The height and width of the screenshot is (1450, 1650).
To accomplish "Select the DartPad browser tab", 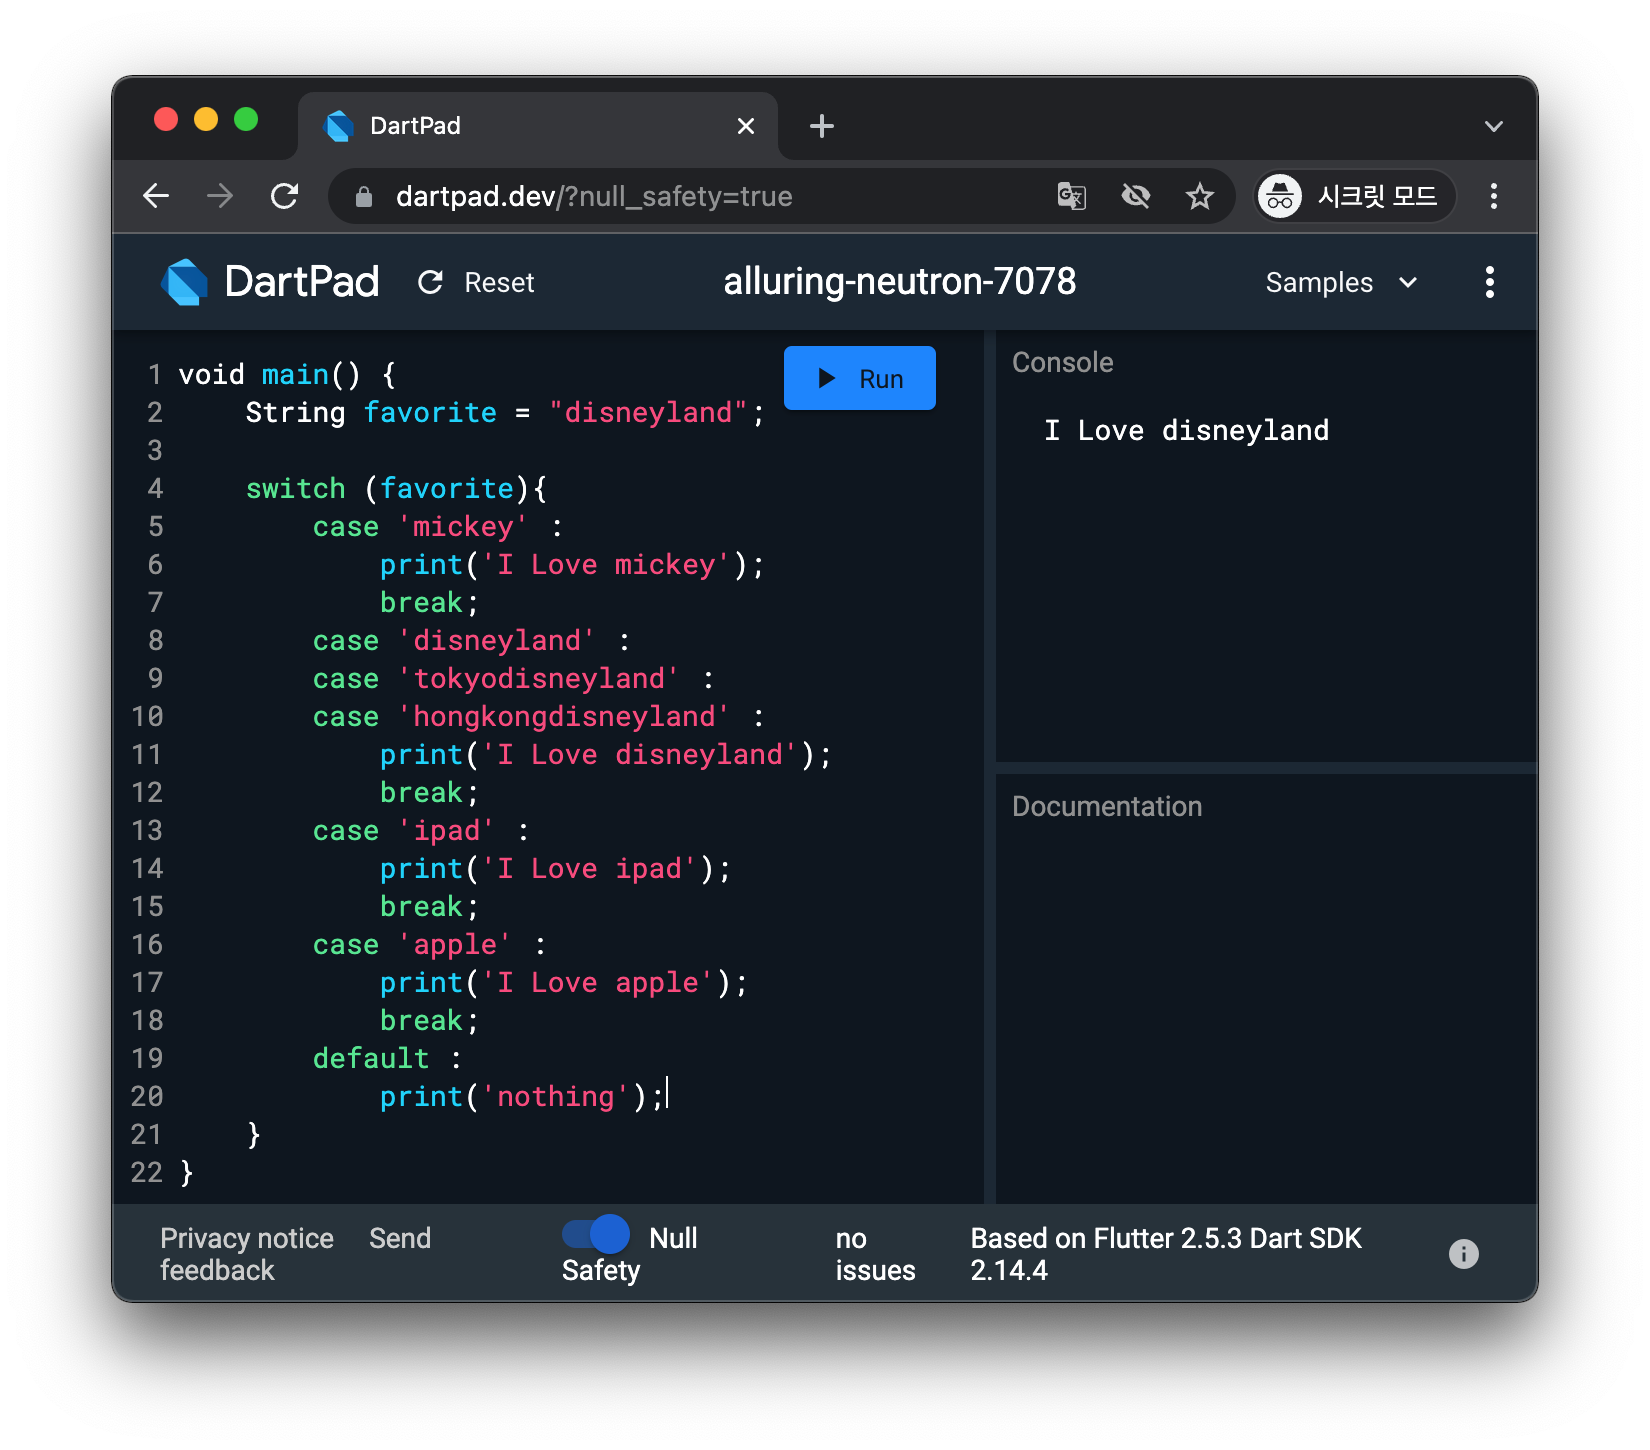I will [538, 126].
